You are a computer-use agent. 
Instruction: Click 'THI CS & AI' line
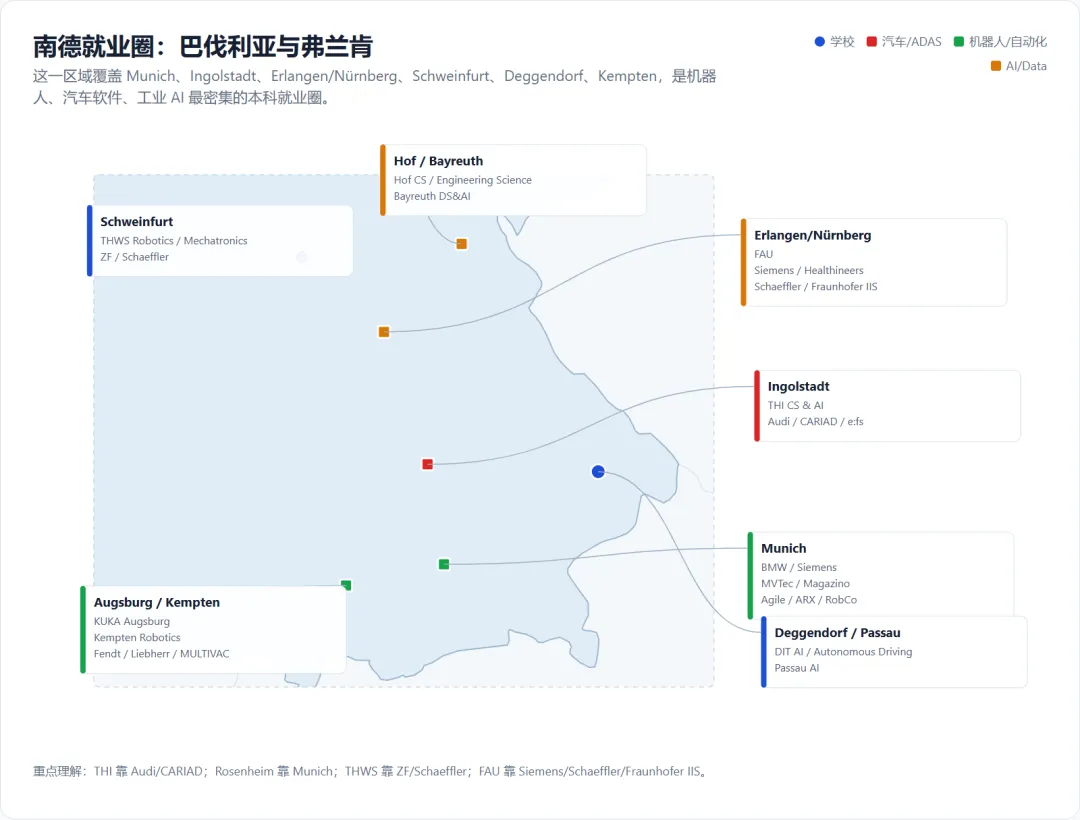[x=796, y=406]
